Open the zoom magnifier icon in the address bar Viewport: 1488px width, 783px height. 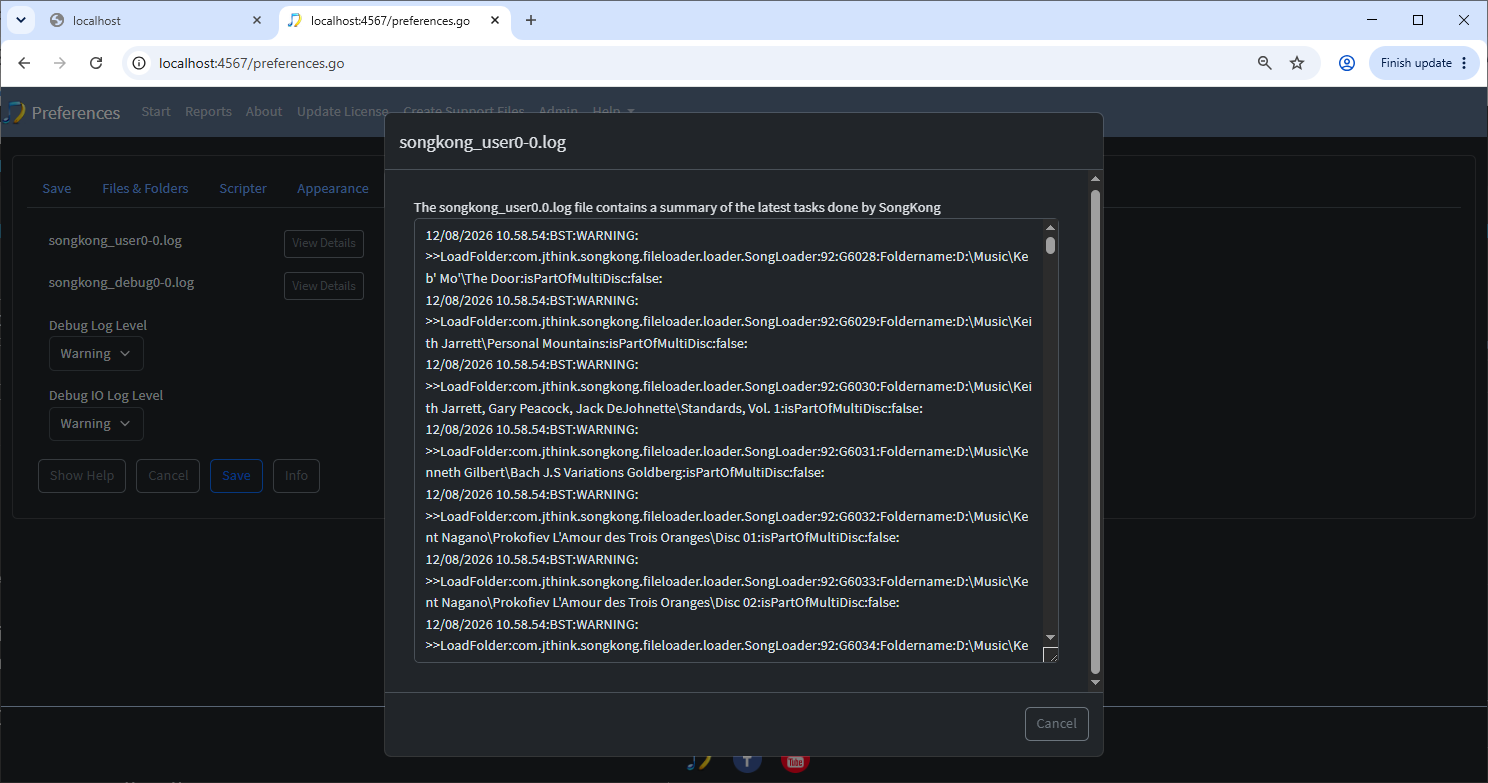click(x=1265, y=63)
